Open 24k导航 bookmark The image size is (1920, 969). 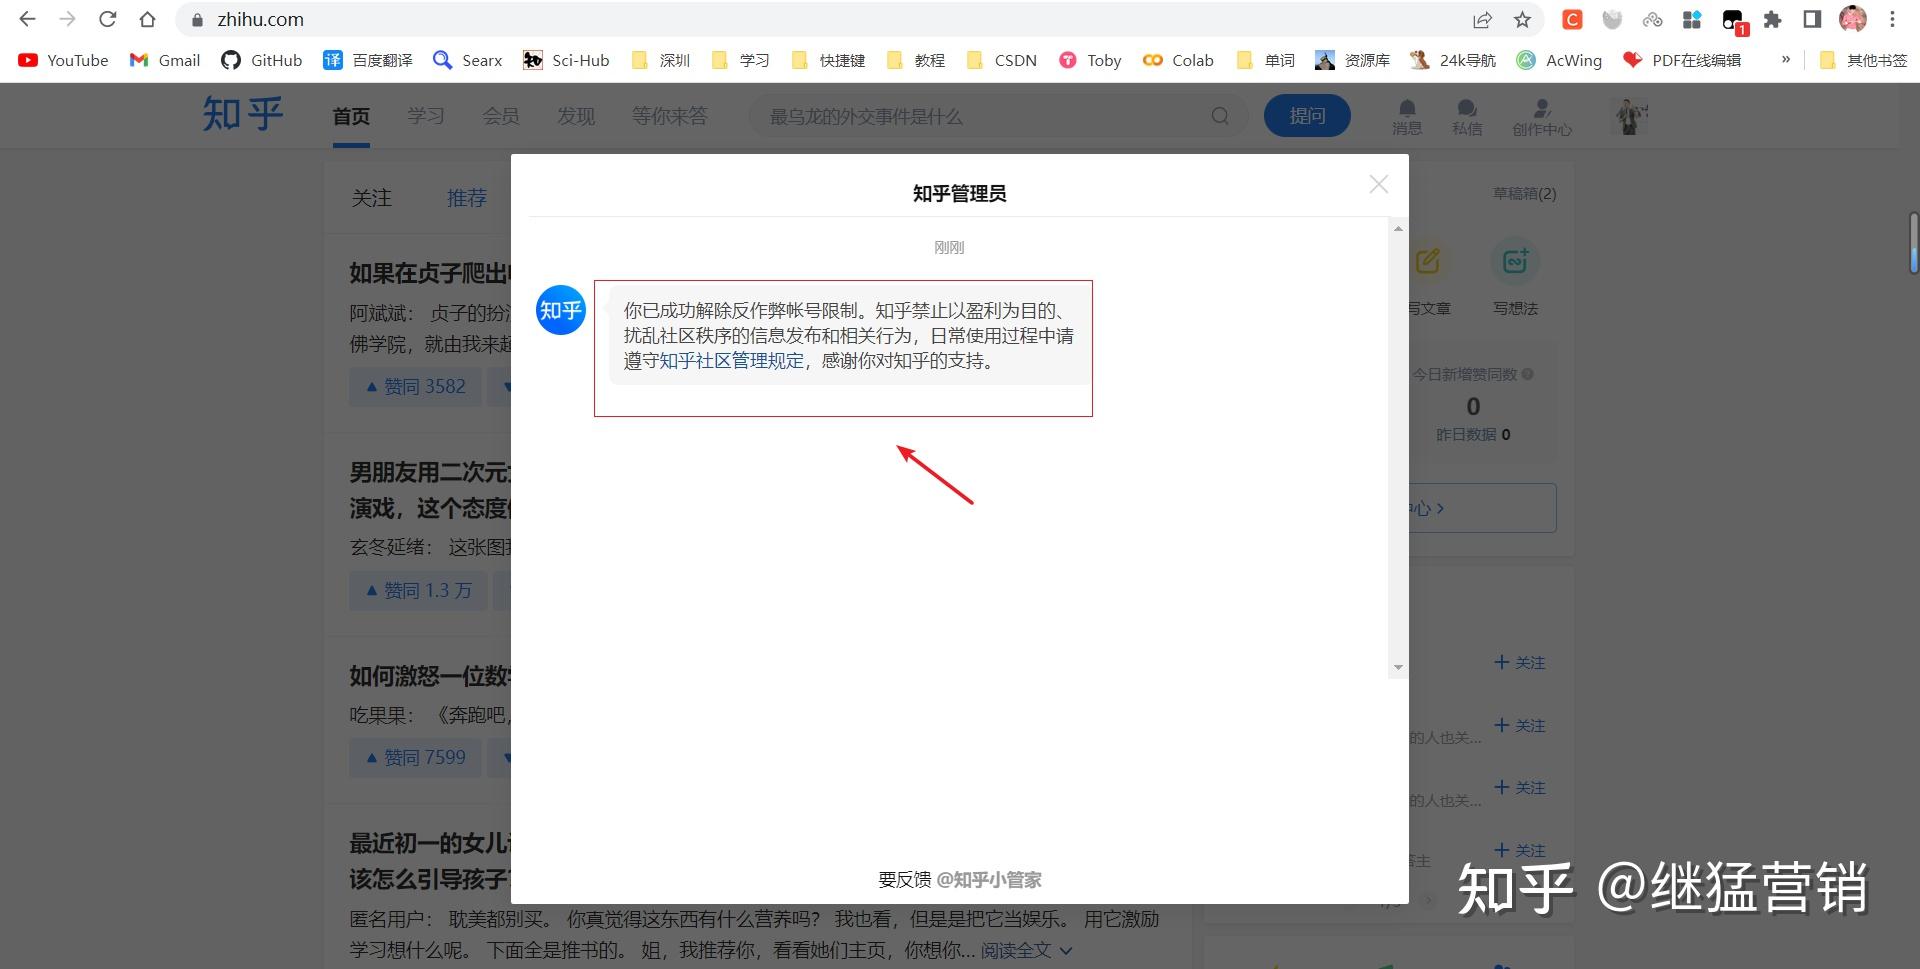(1453, 60)
